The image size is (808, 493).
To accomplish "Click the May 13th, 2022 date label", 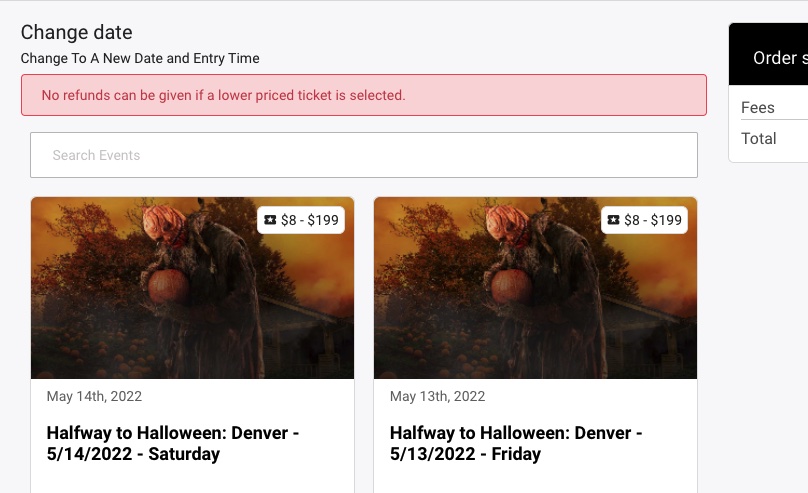I will click(437, 396).
